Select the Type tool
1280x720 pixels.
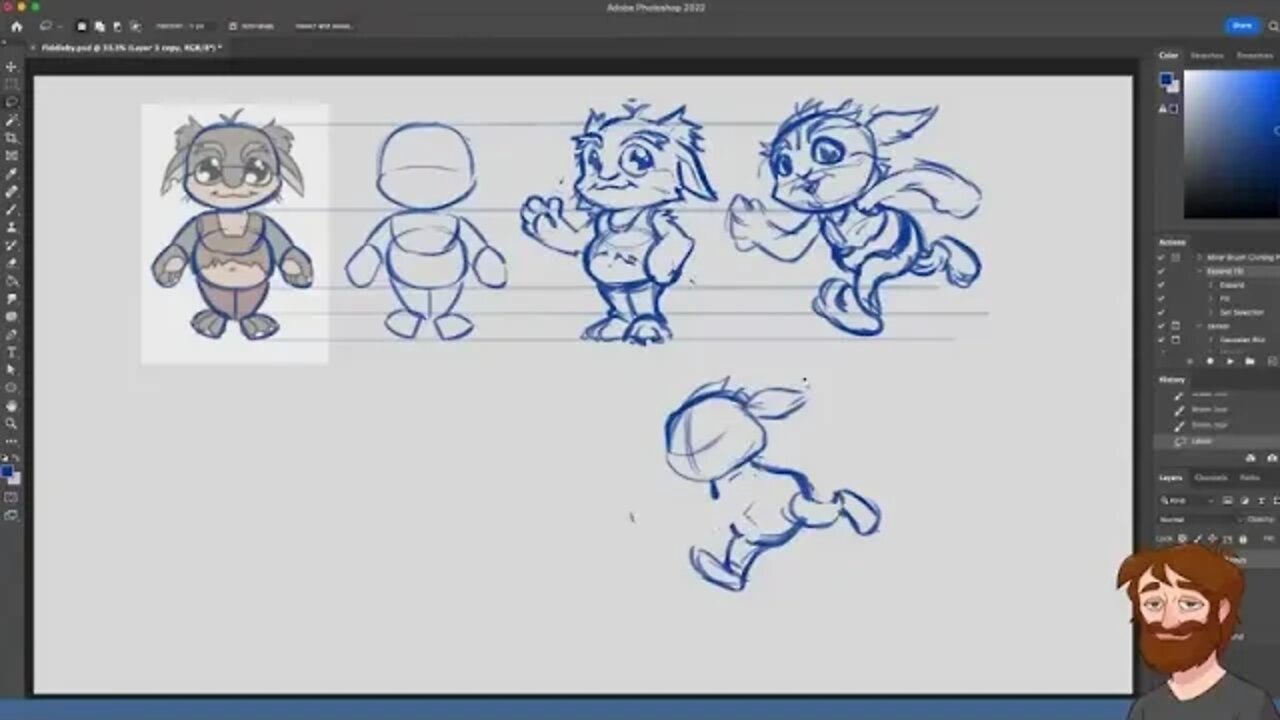(12, 353)
